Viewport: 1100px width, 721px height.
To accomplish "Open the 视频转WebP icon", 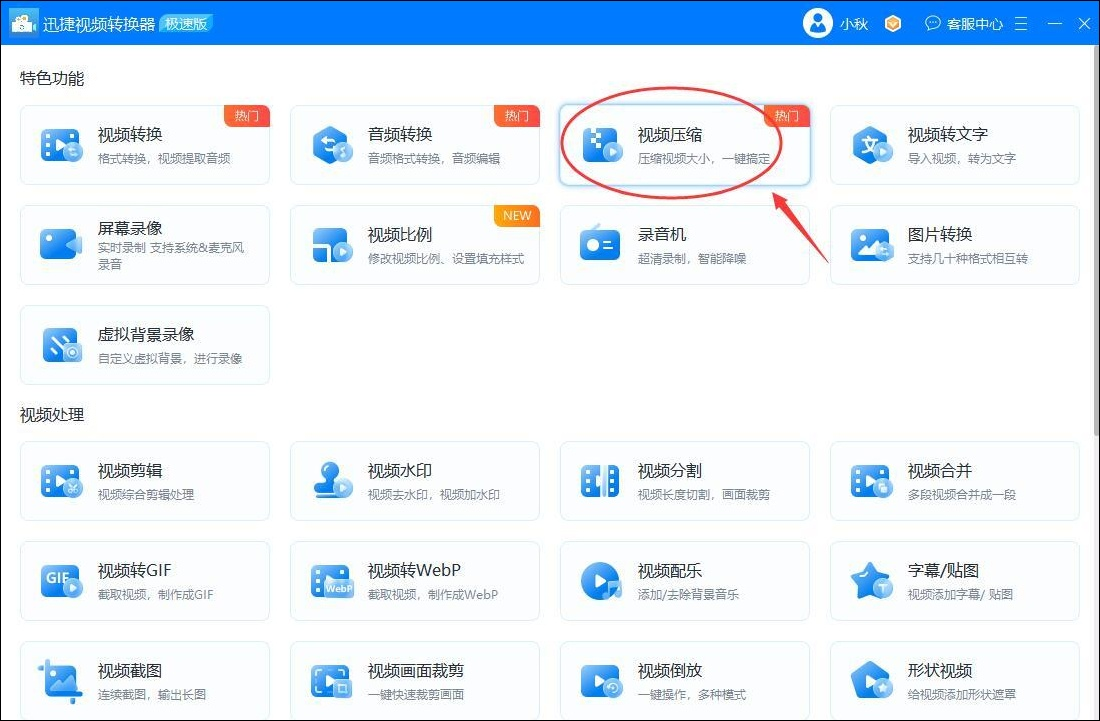I will click(x=331, y=581).
